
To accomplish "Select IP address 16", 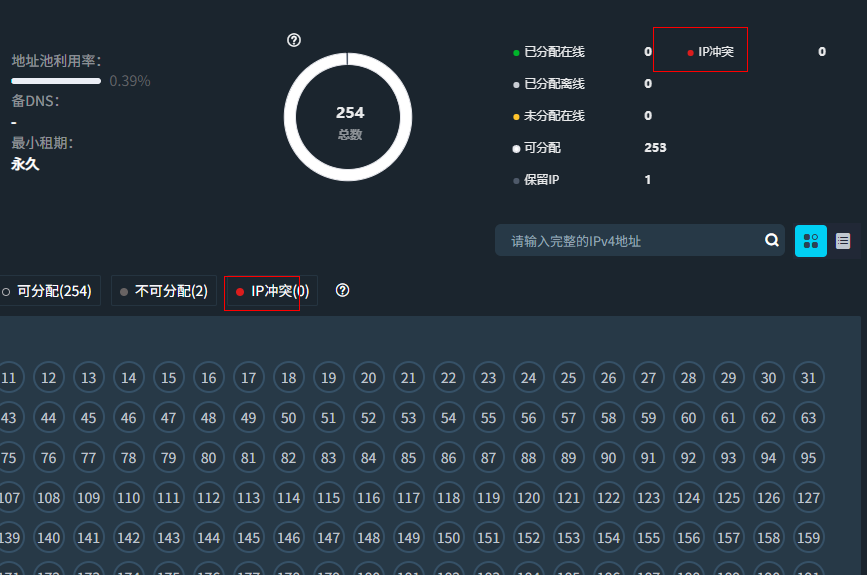I will [x=208, y=378].
